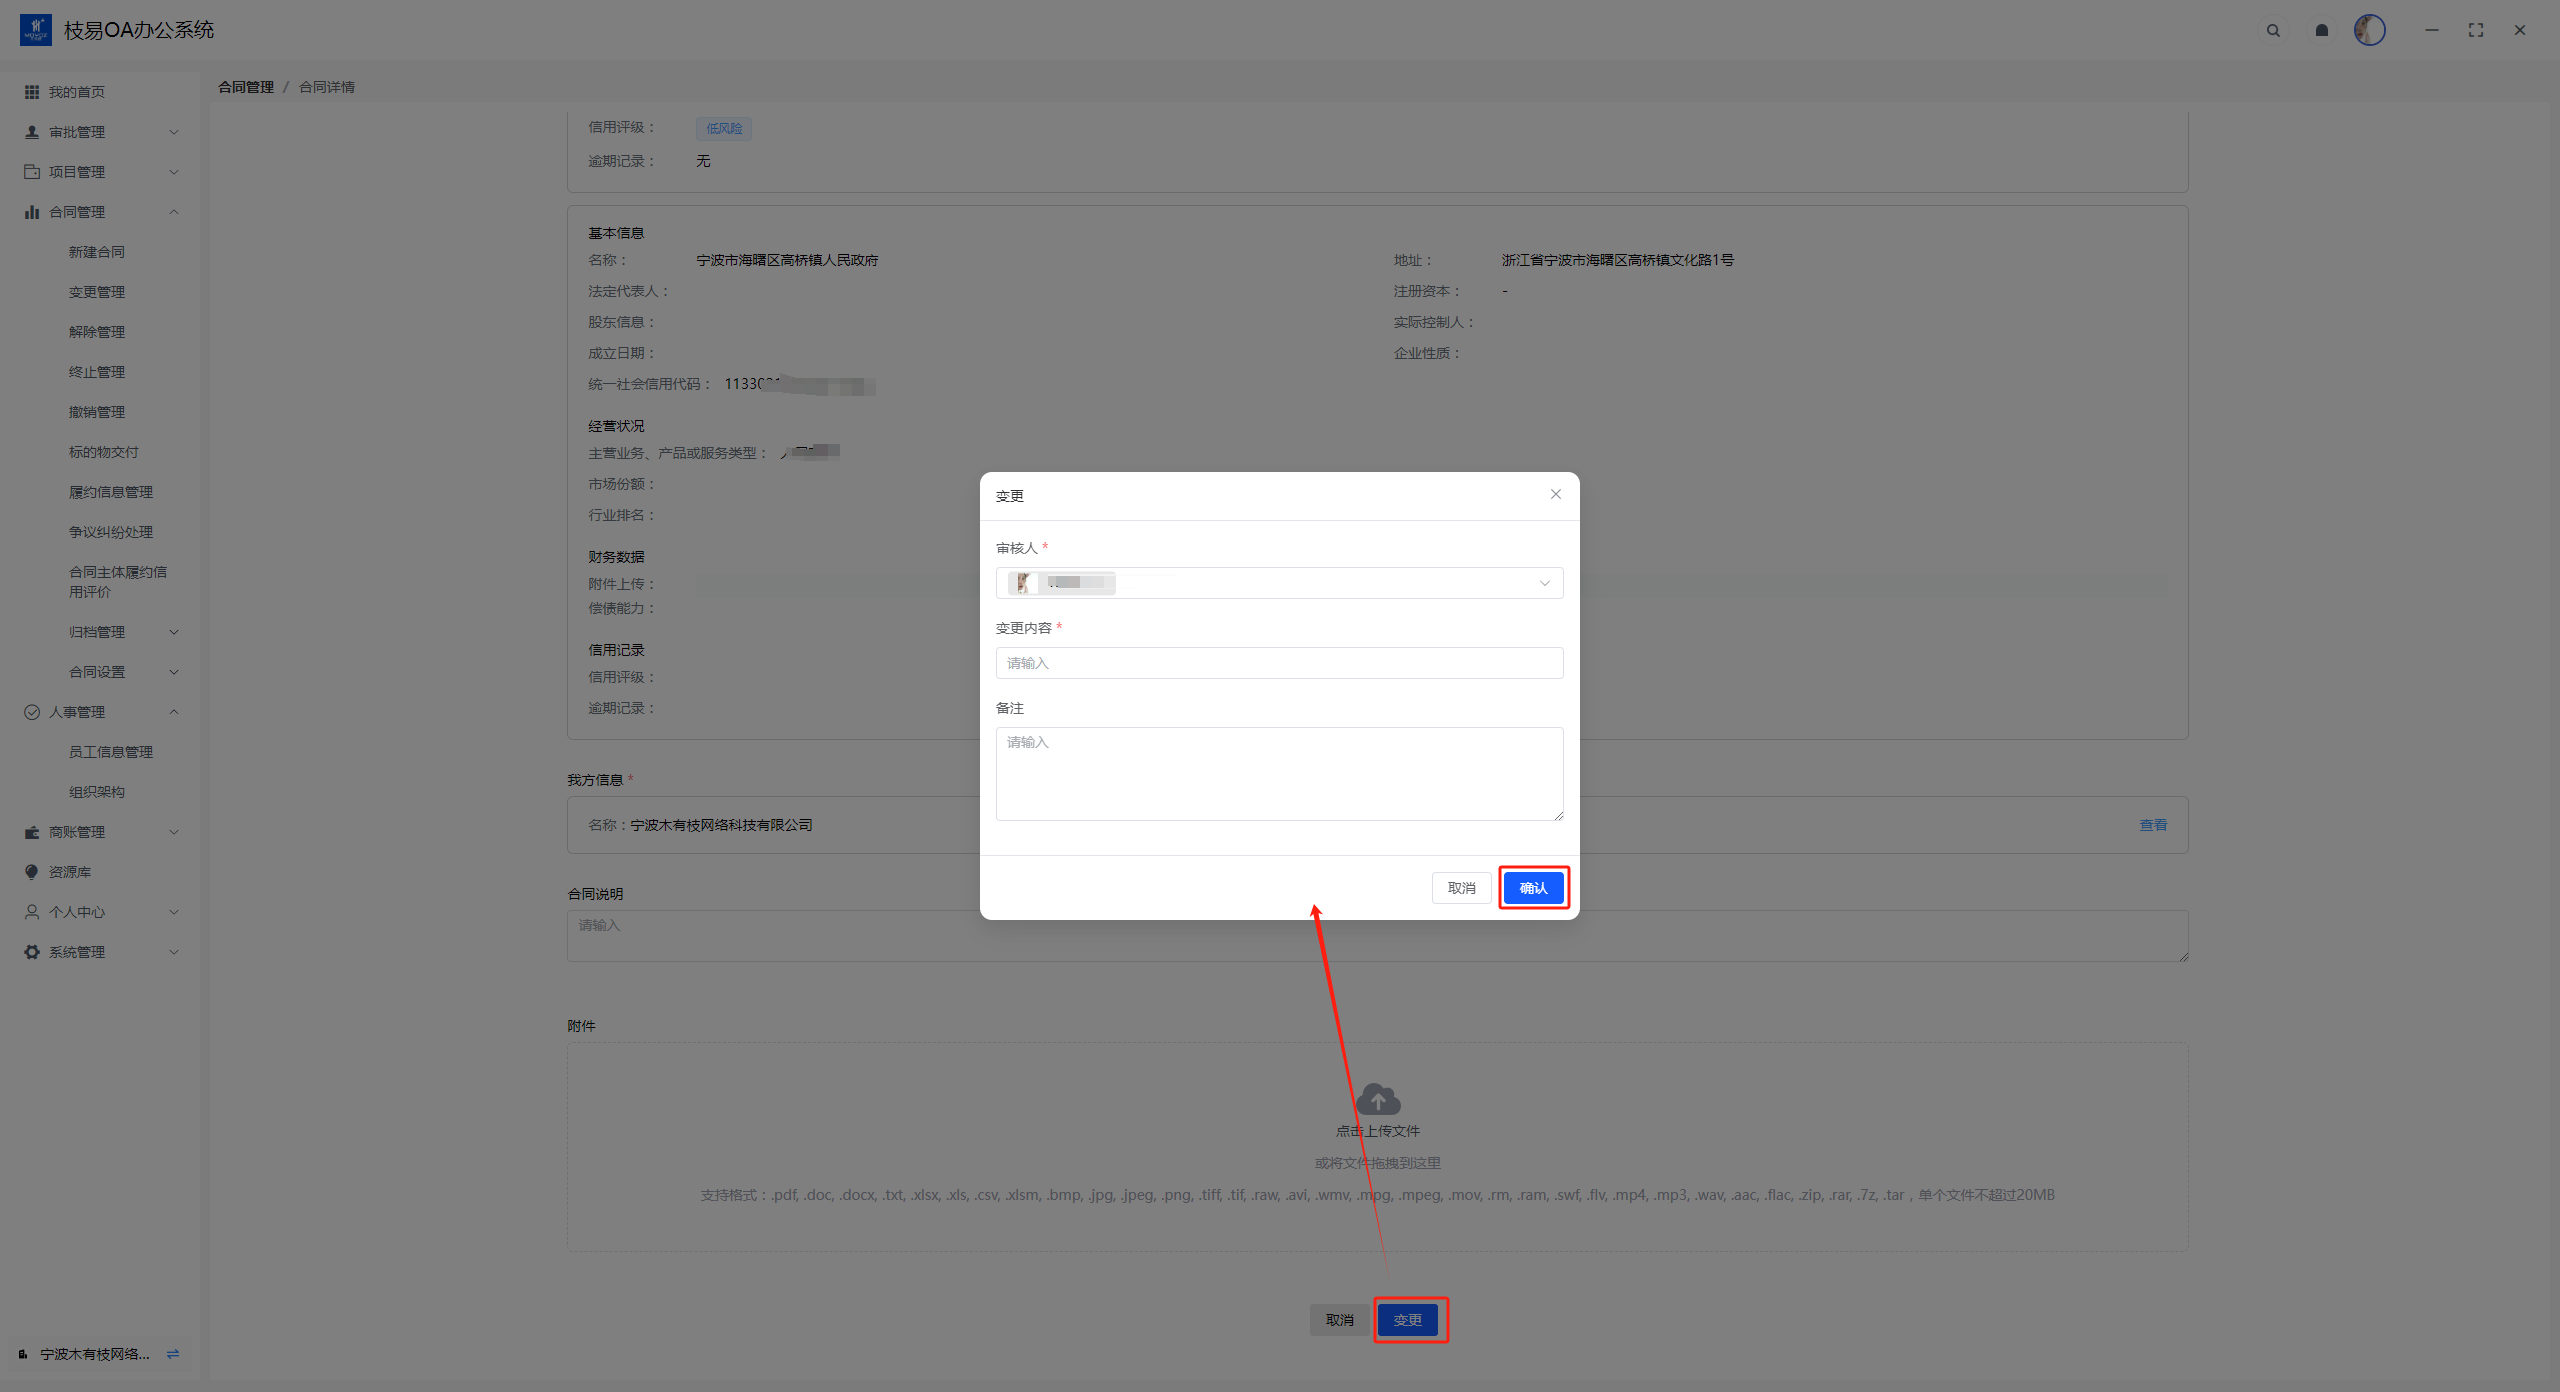Click the user avatar in header
2560x1392 pixels.
pos(2369,30)
